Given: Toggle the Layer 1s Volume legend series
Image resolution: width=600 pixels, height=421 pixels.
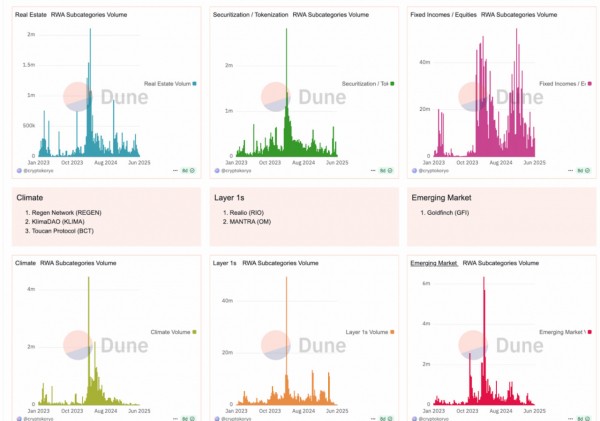Looking at the screenshot, I should [x=370, y=331].
